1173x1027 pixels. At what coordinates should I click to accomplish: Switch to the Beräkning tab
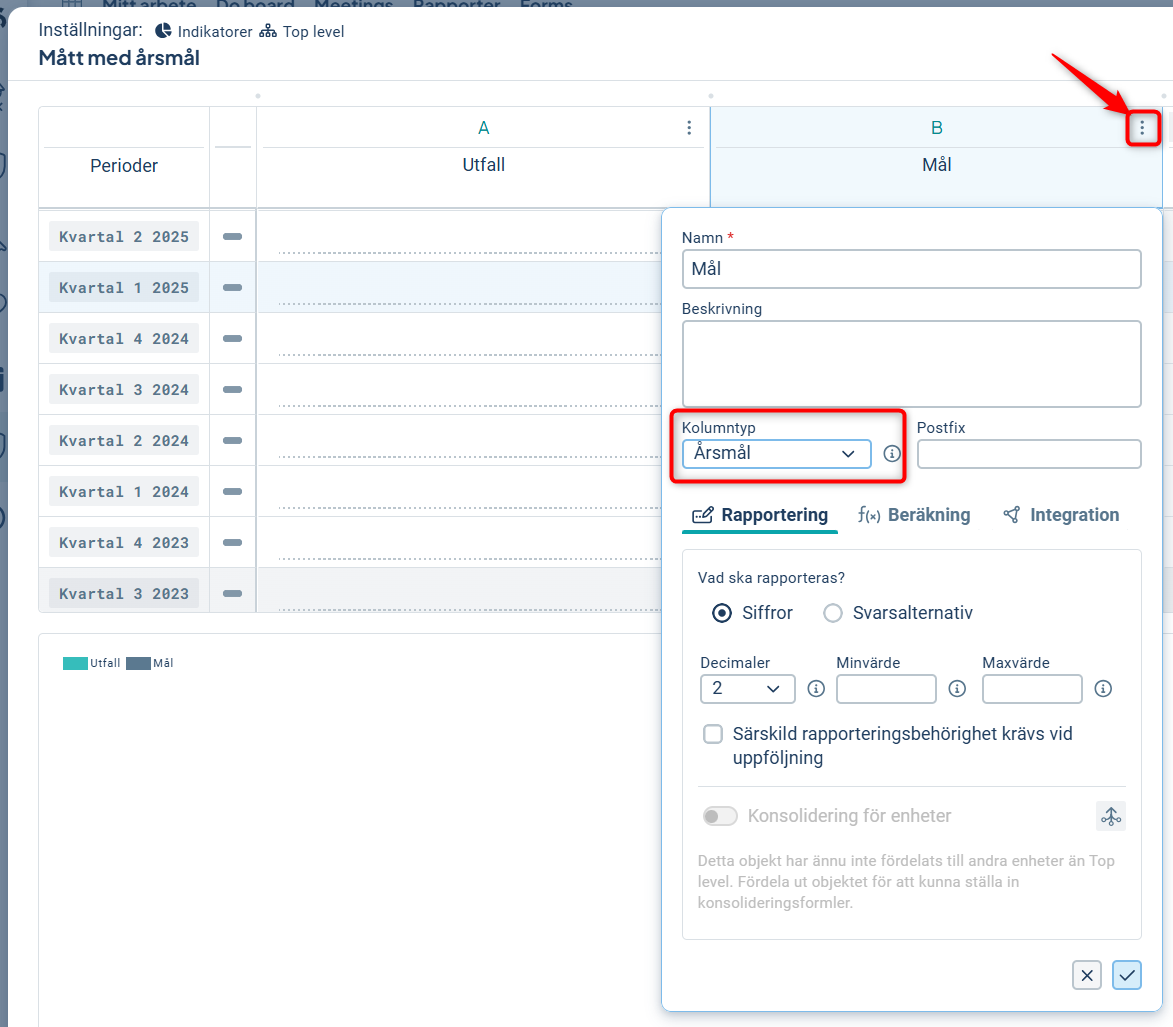914,515
